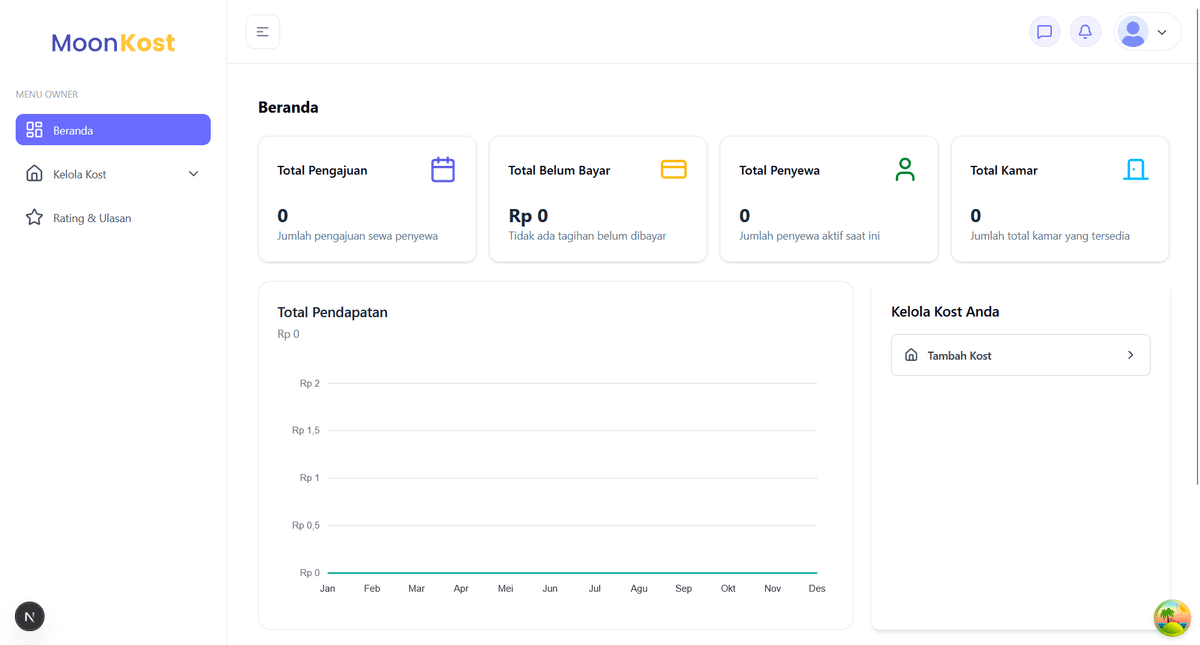Click the Tambah Kost button
1200x645 pixels.
(1020, 354)
